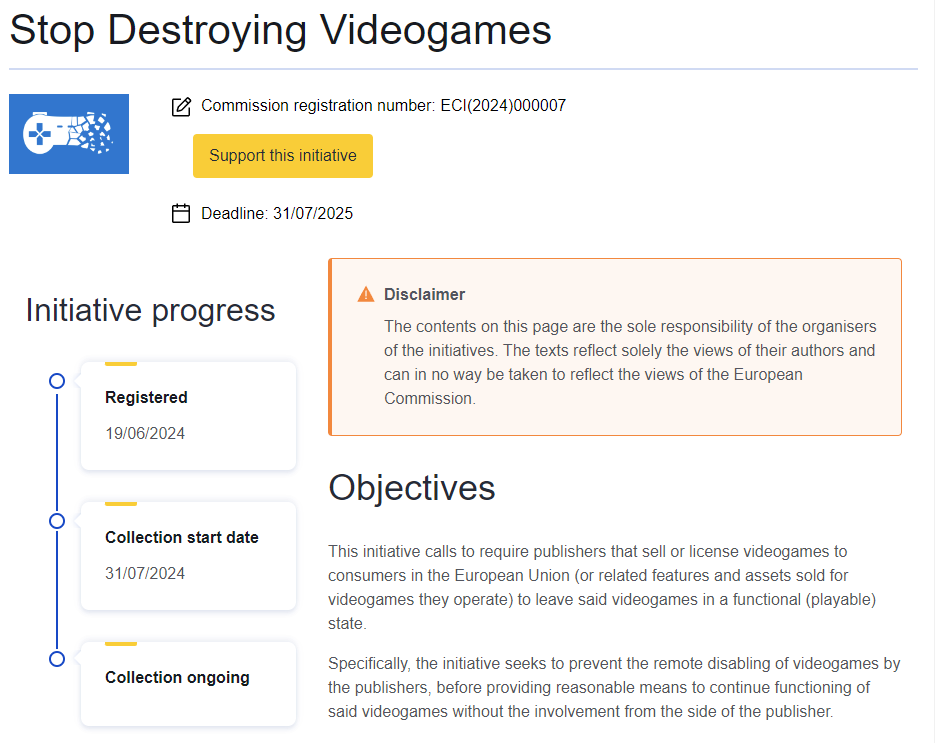Click the calendar icon next to the deadline
This screenshot has width=935, height=743.
[x=181, y=213]
